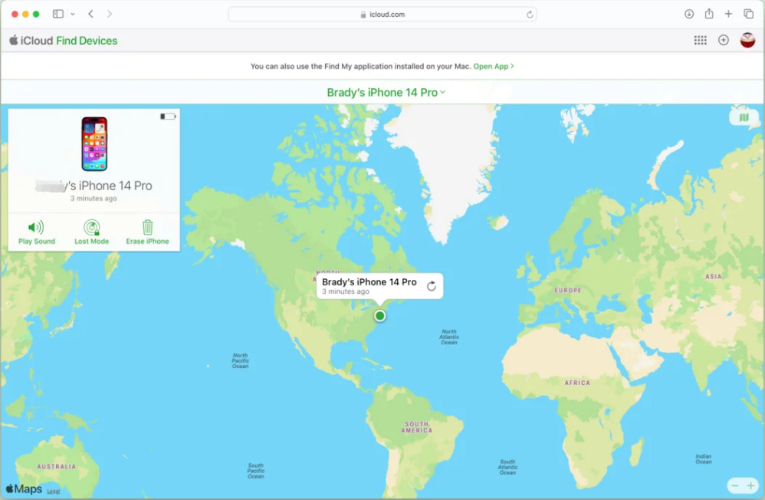The image size is (765, 500).
Task: Navigate forward in Safari
Action: coord(109,14)
